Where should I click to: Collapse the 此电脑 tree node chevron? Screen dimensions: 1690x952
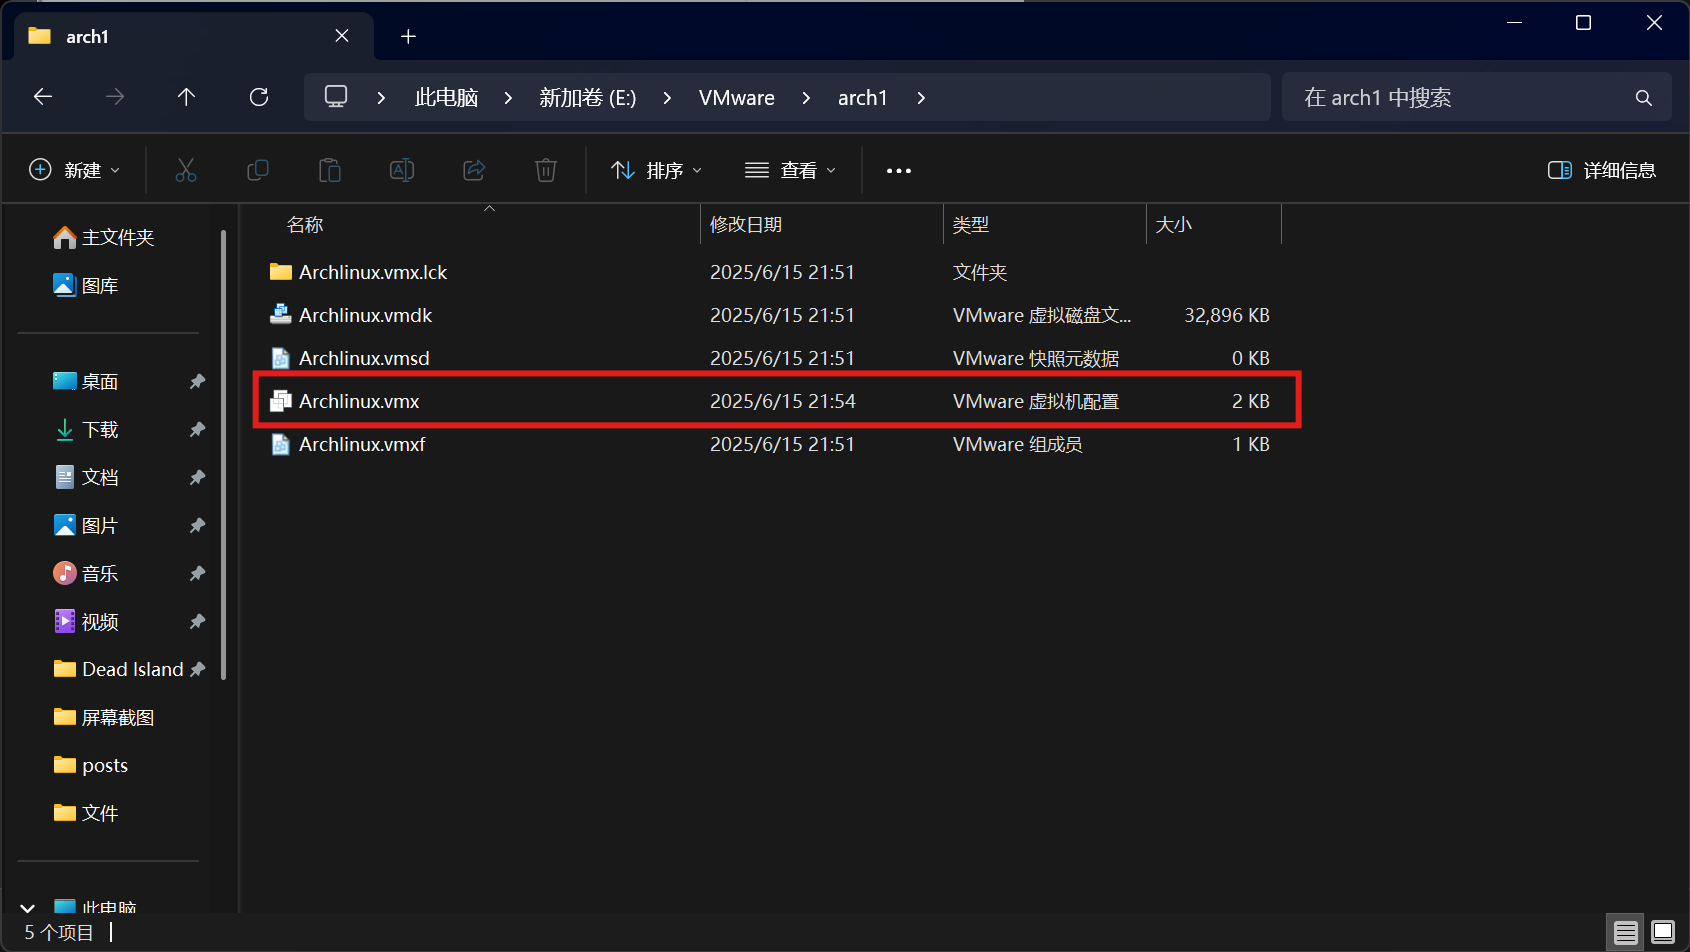28,908
